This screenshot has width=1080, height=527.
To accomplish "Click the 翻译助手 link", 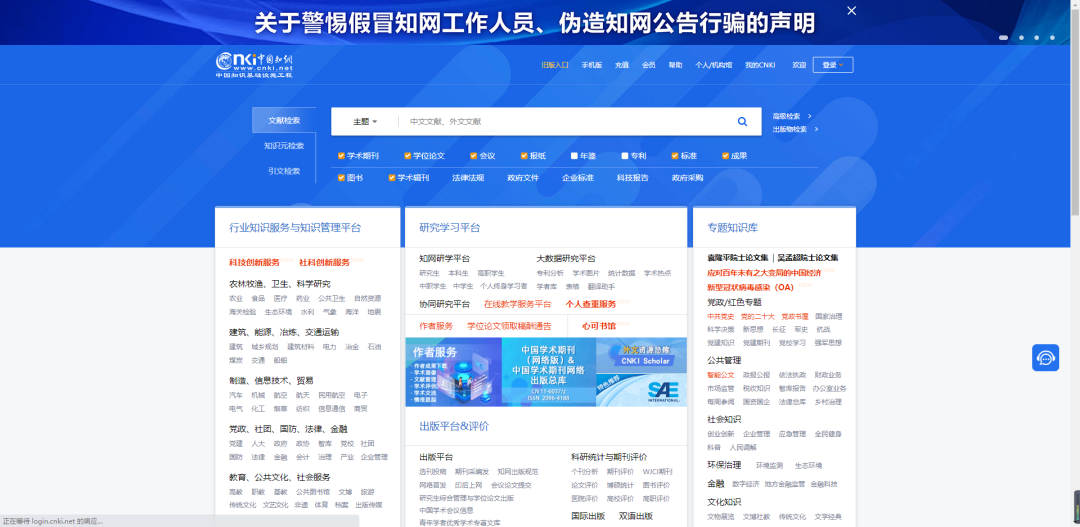I will [x=601, y=286].
